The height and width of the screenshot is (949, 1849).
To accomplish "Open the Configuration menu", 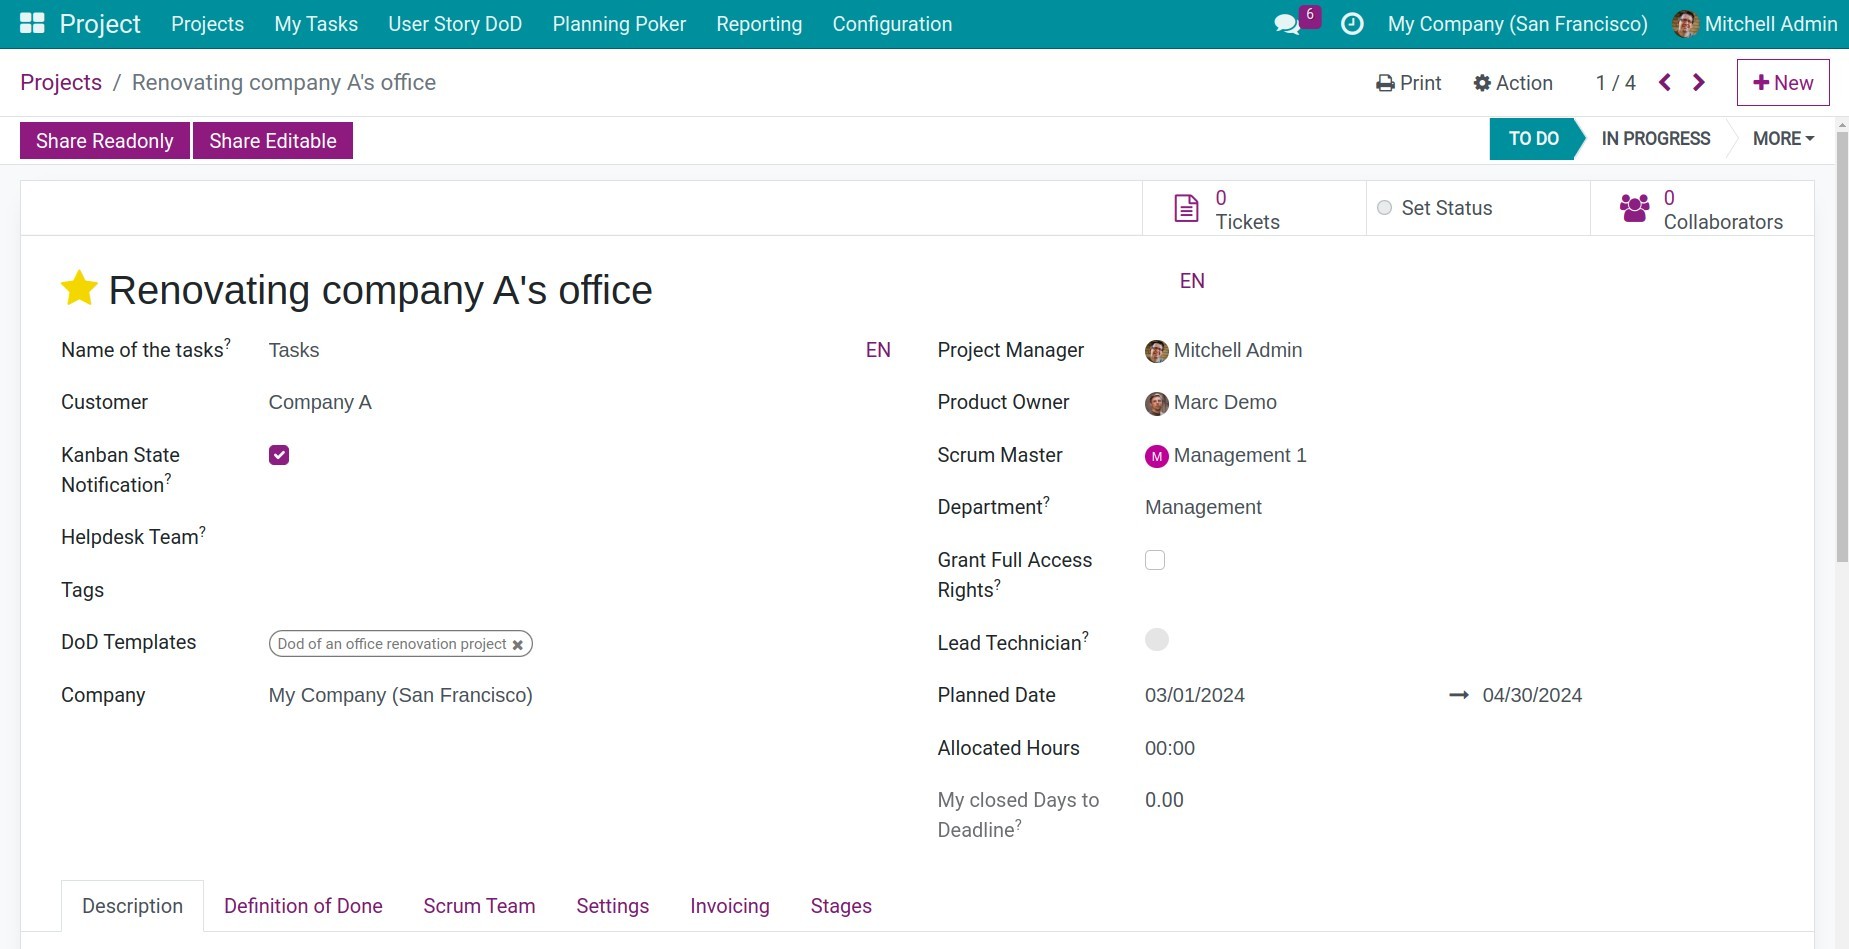I will [892, 24].
